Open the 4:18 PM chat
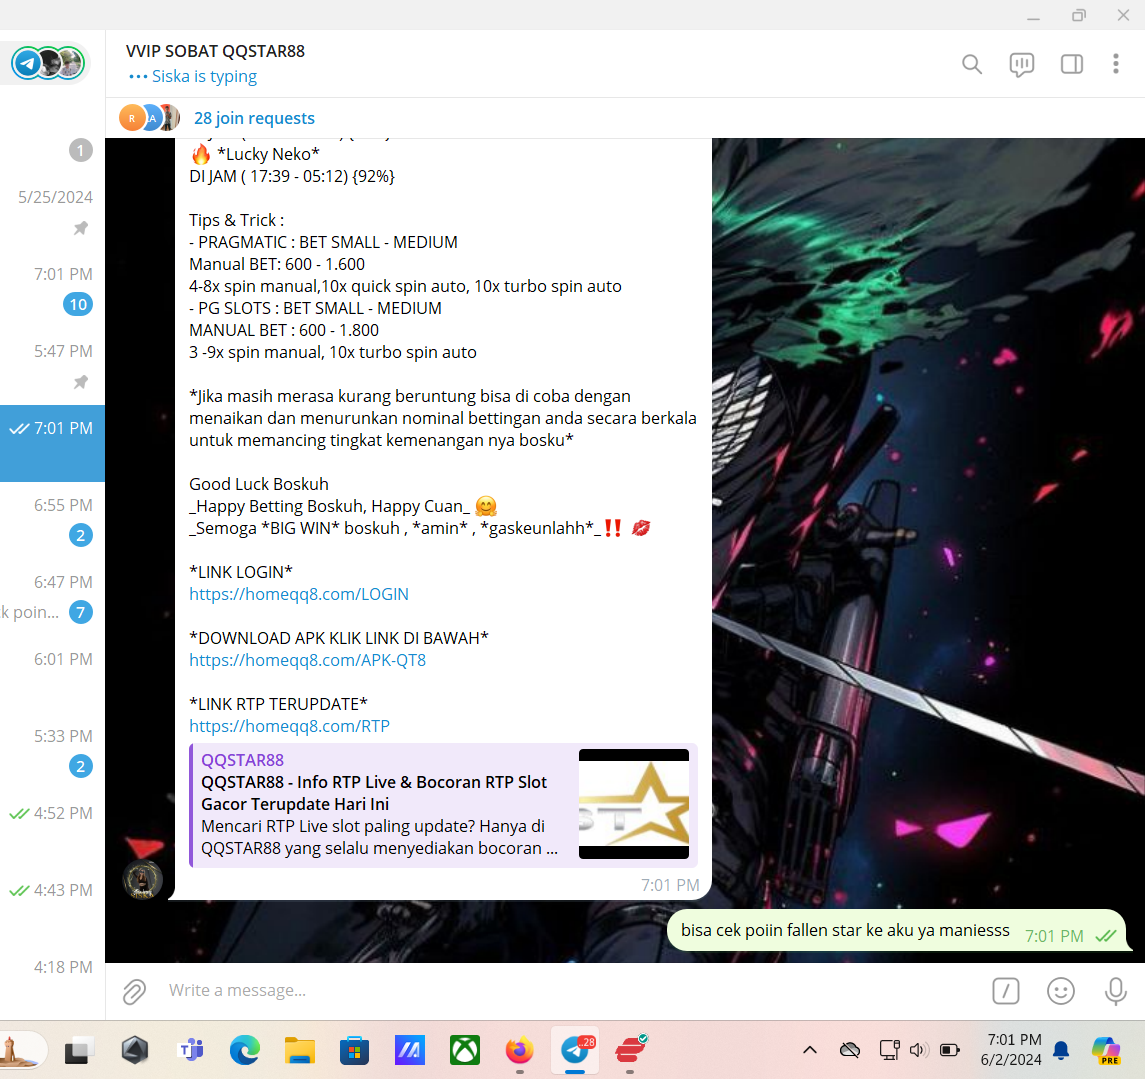Image resolution: width=1145 pixels, height=1079 pixels. click(x=53, y=982)
